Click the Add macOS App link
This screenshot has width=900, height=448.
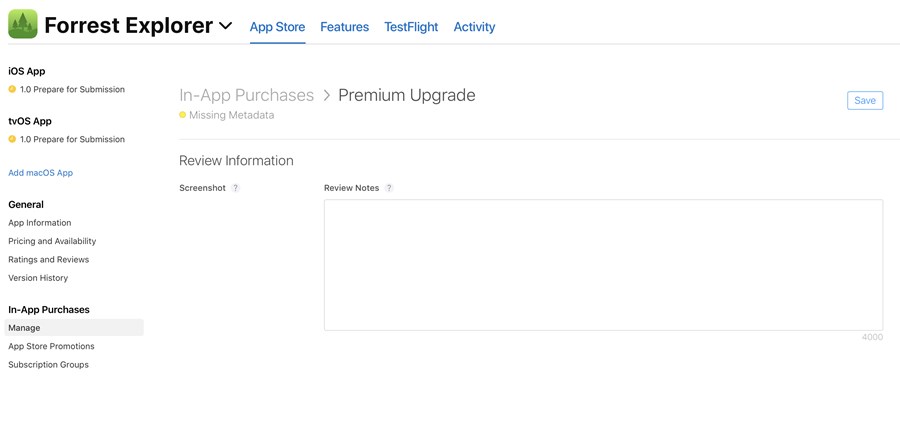click(41, 173)
